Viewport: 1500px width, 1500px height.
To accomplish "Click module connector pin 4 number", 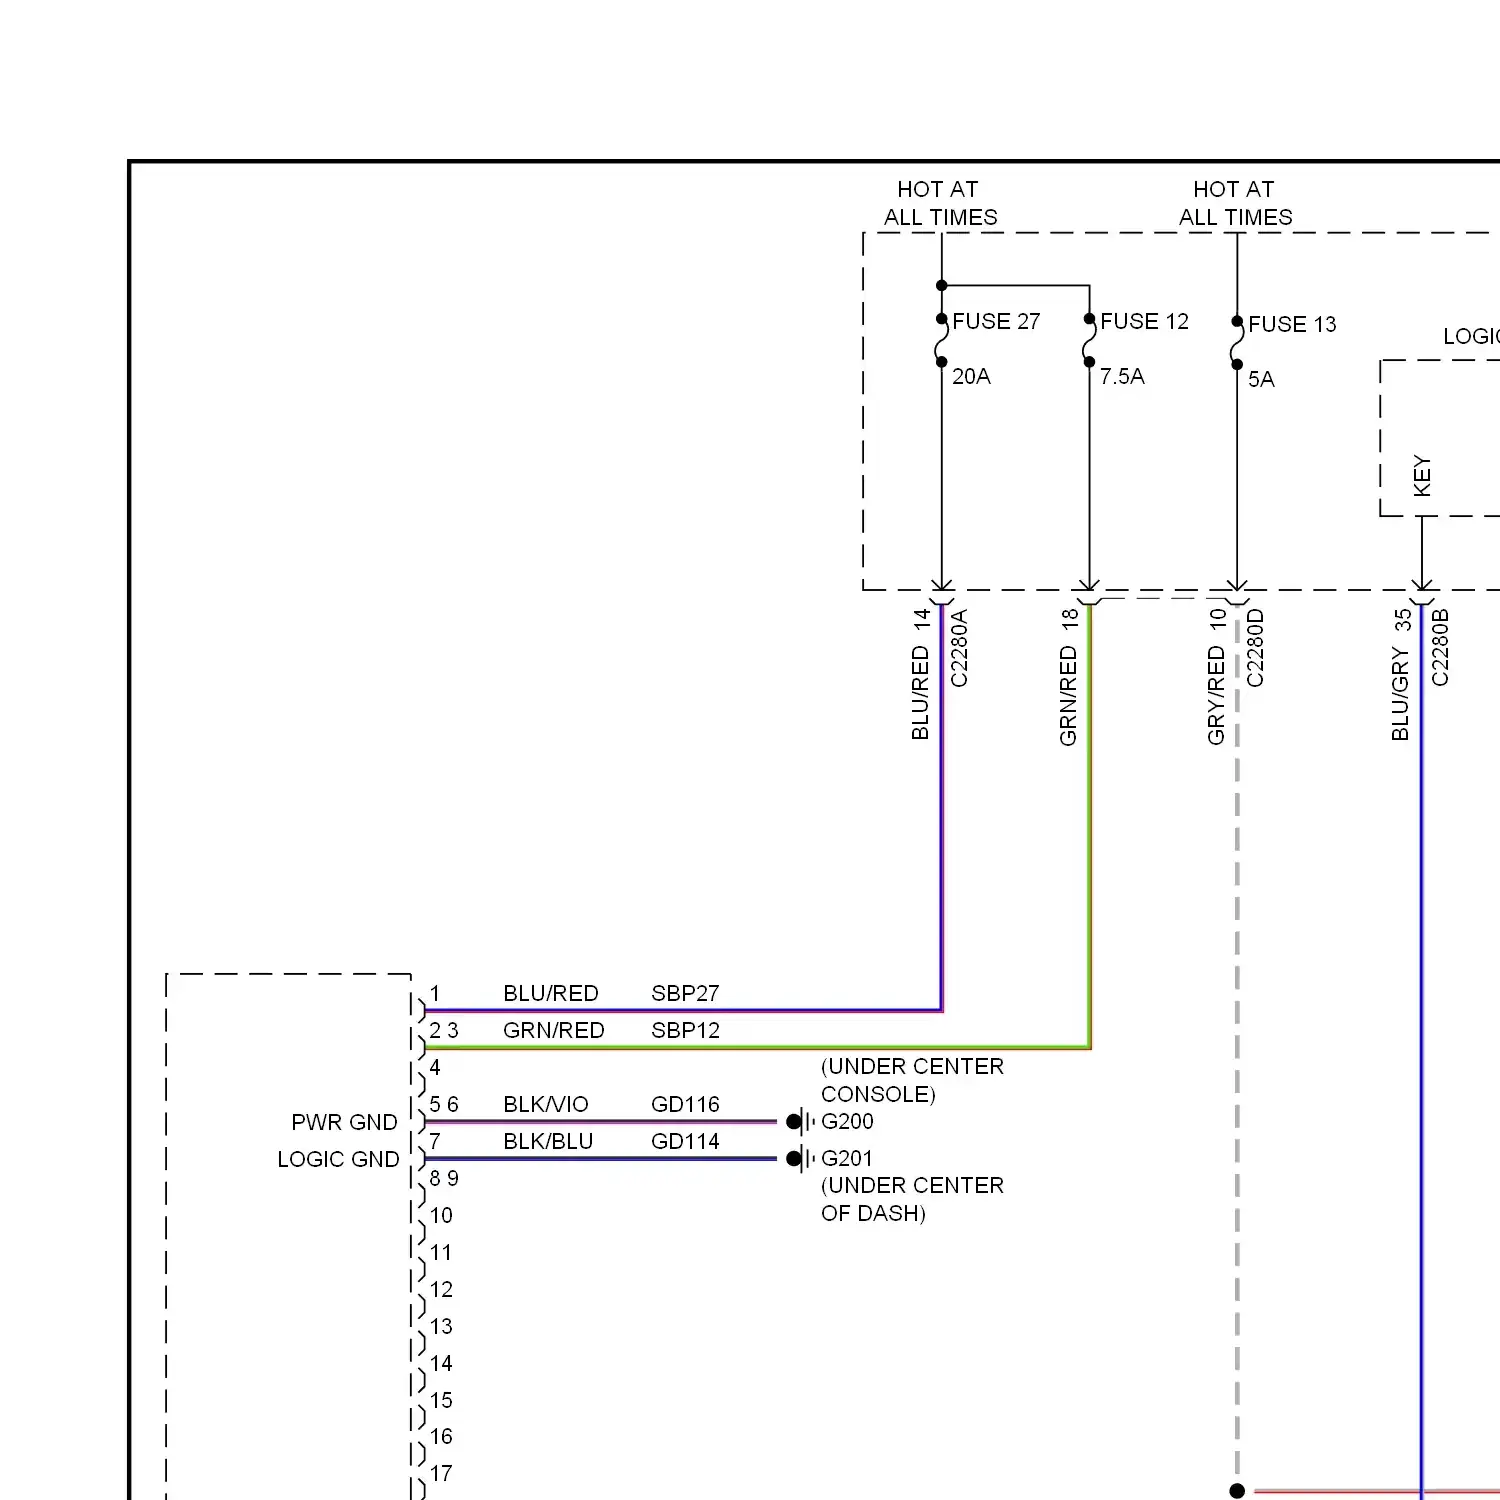I will [435, 1067].
